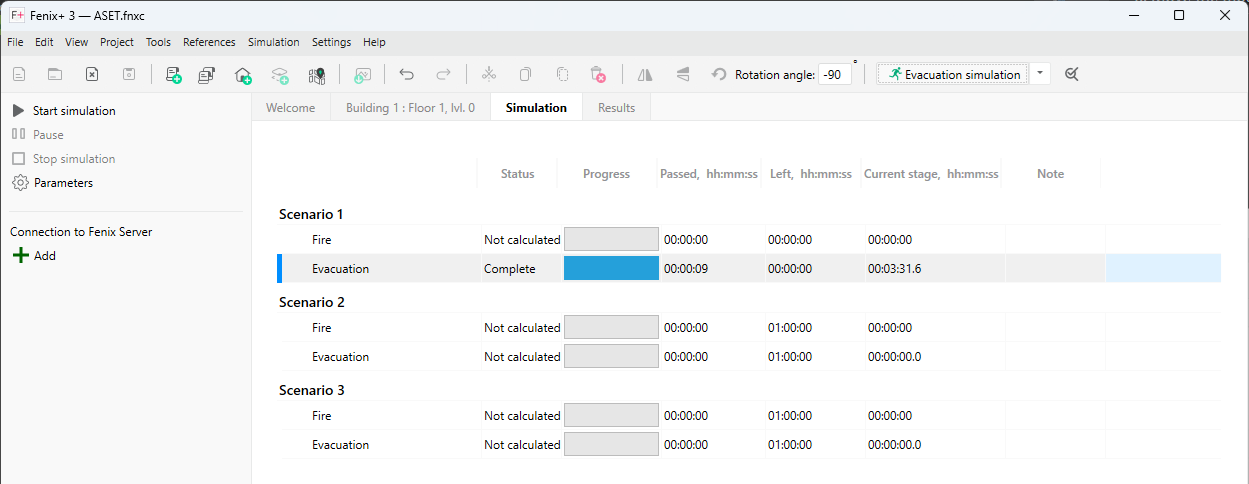The image size is (1249, 484).
Task: Click the Progress column header
Action: click(607, 174)
